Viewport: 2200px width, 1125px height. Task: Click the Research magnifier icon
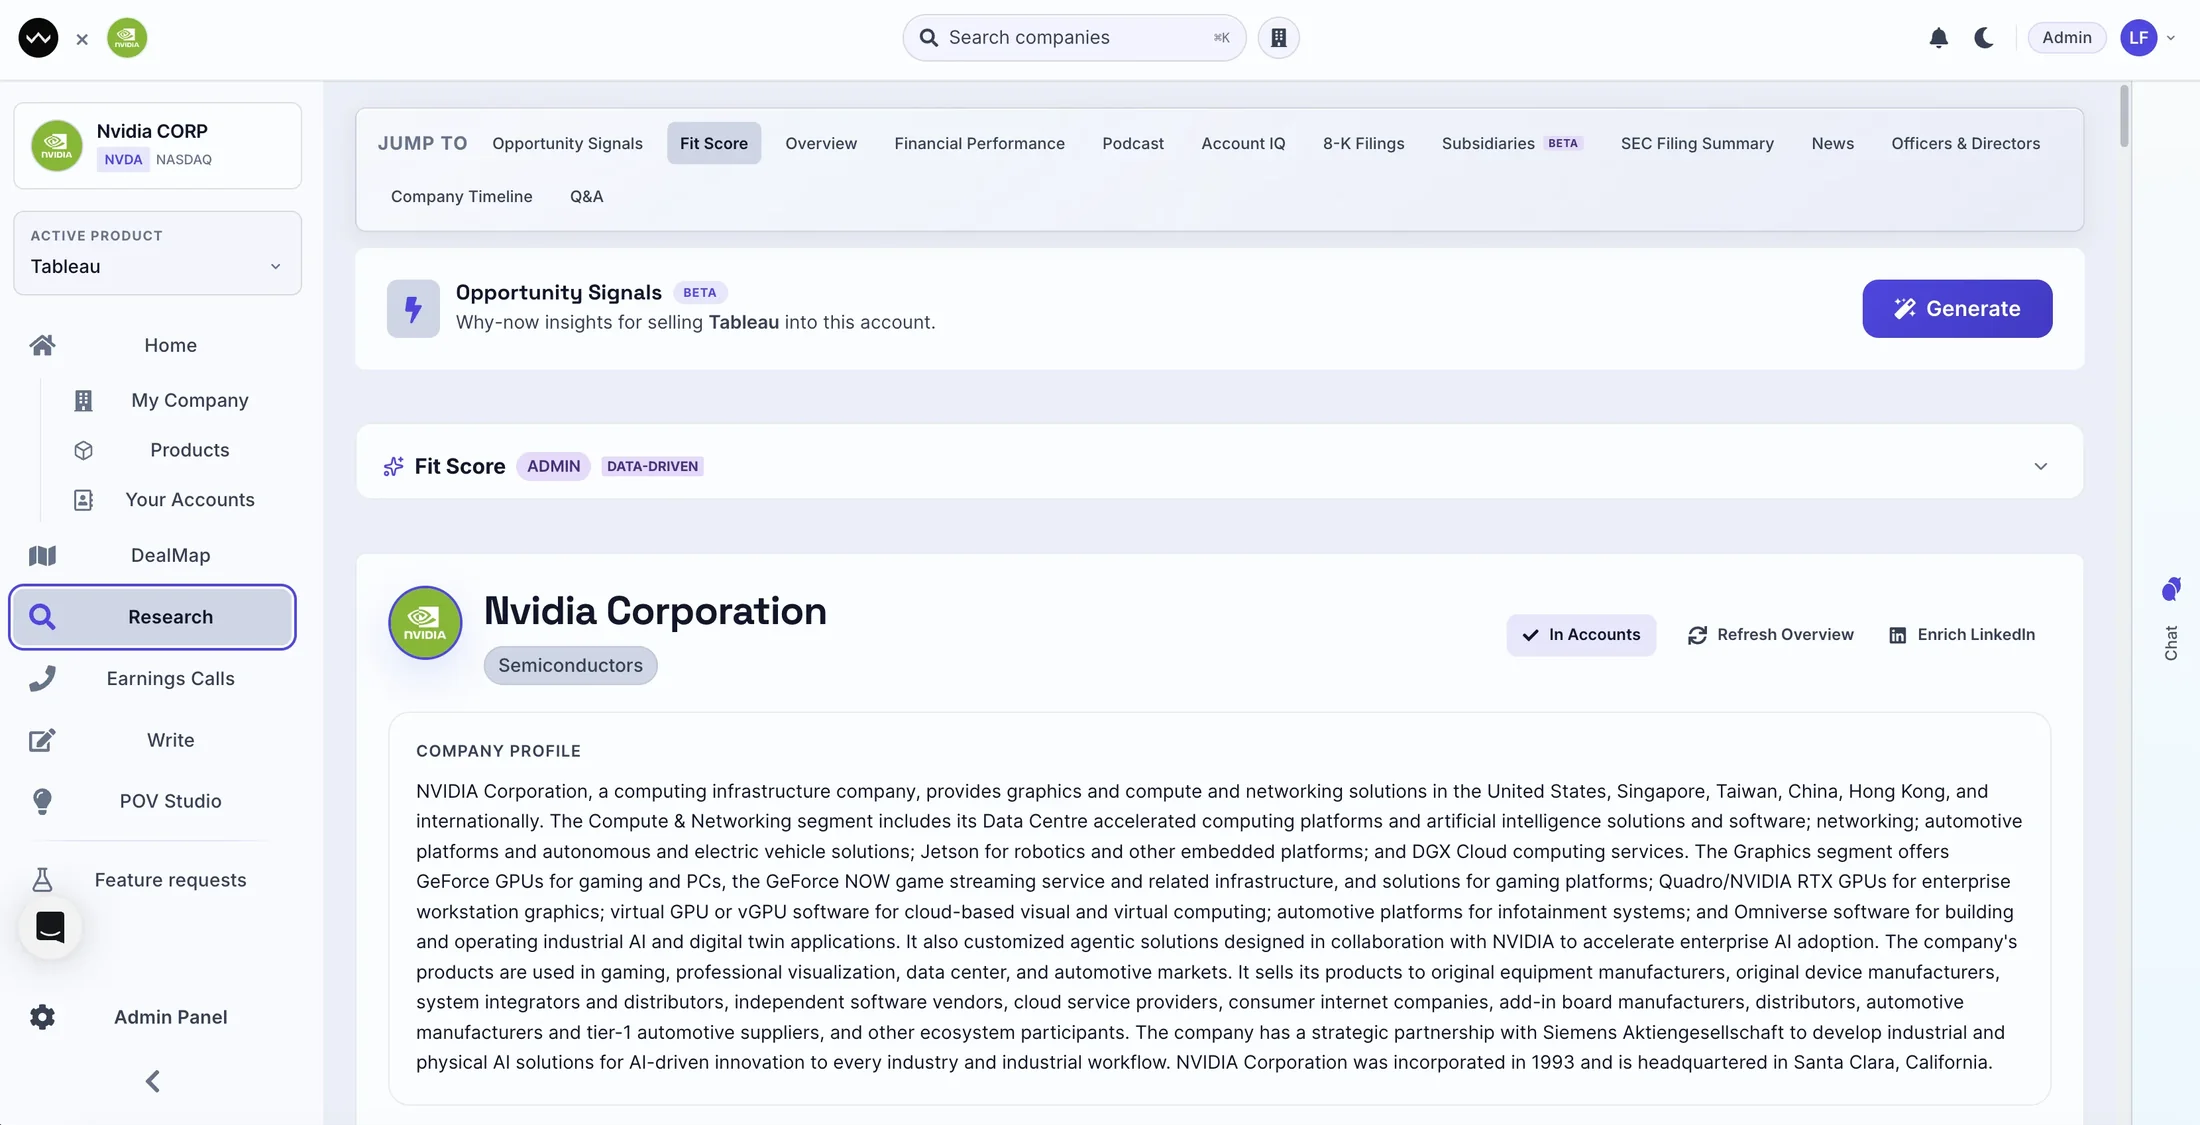[x=42, y=617]
